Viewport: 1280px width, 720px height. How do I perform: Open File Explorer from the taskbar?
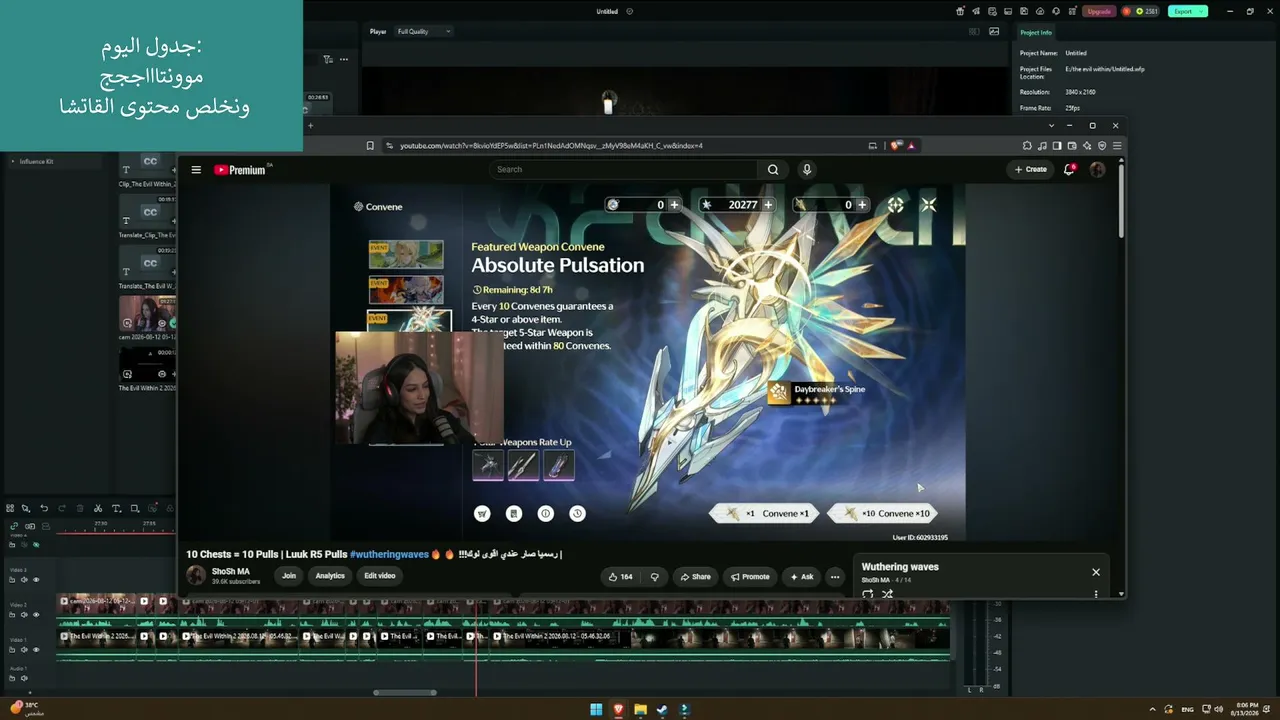[x=640, y=710]
